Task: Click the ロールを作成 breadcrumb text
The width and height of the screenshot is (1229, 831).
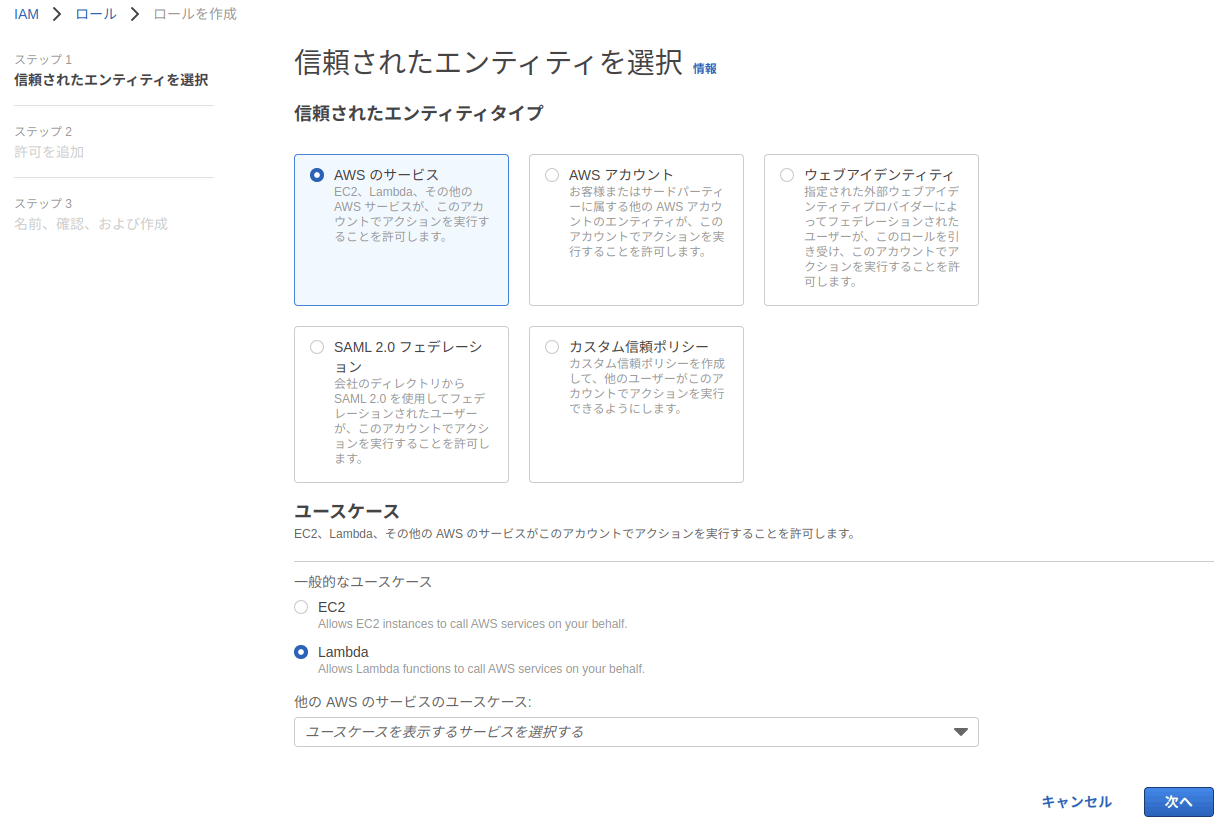Action: 195,14
